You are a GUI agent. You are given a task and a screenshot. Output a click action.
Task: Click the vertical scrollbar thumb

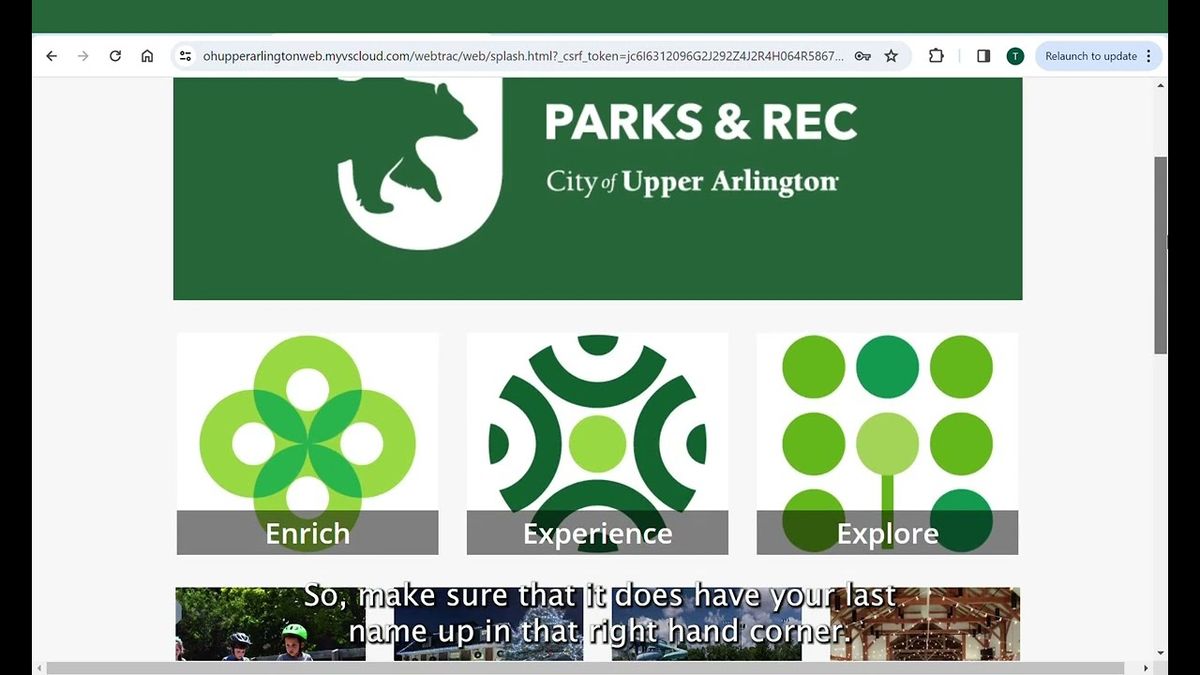[1160, 255]
